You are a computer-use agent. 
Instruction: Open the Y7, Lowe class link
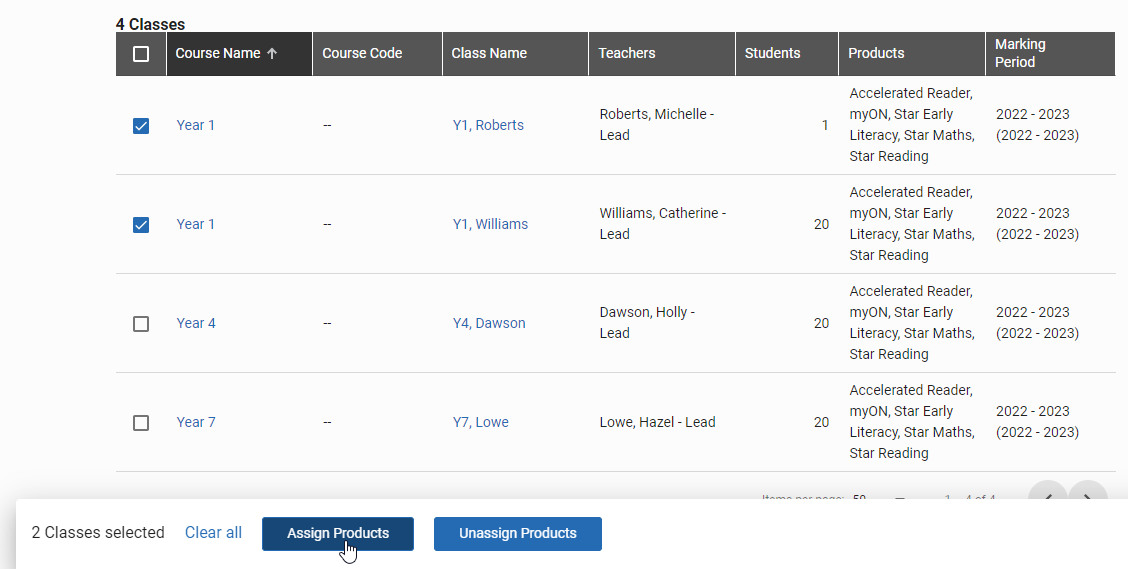481,422
